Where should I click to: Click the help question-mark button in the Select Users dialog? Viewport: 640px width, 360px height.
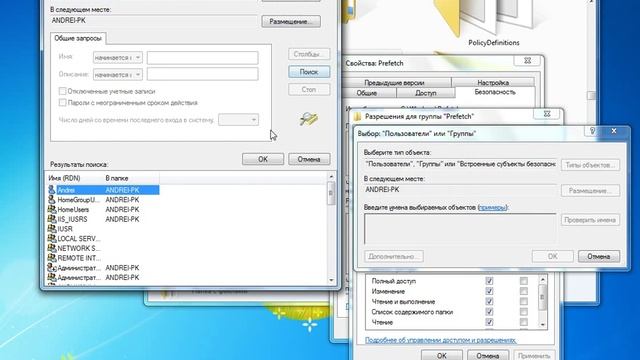(593, 131)
